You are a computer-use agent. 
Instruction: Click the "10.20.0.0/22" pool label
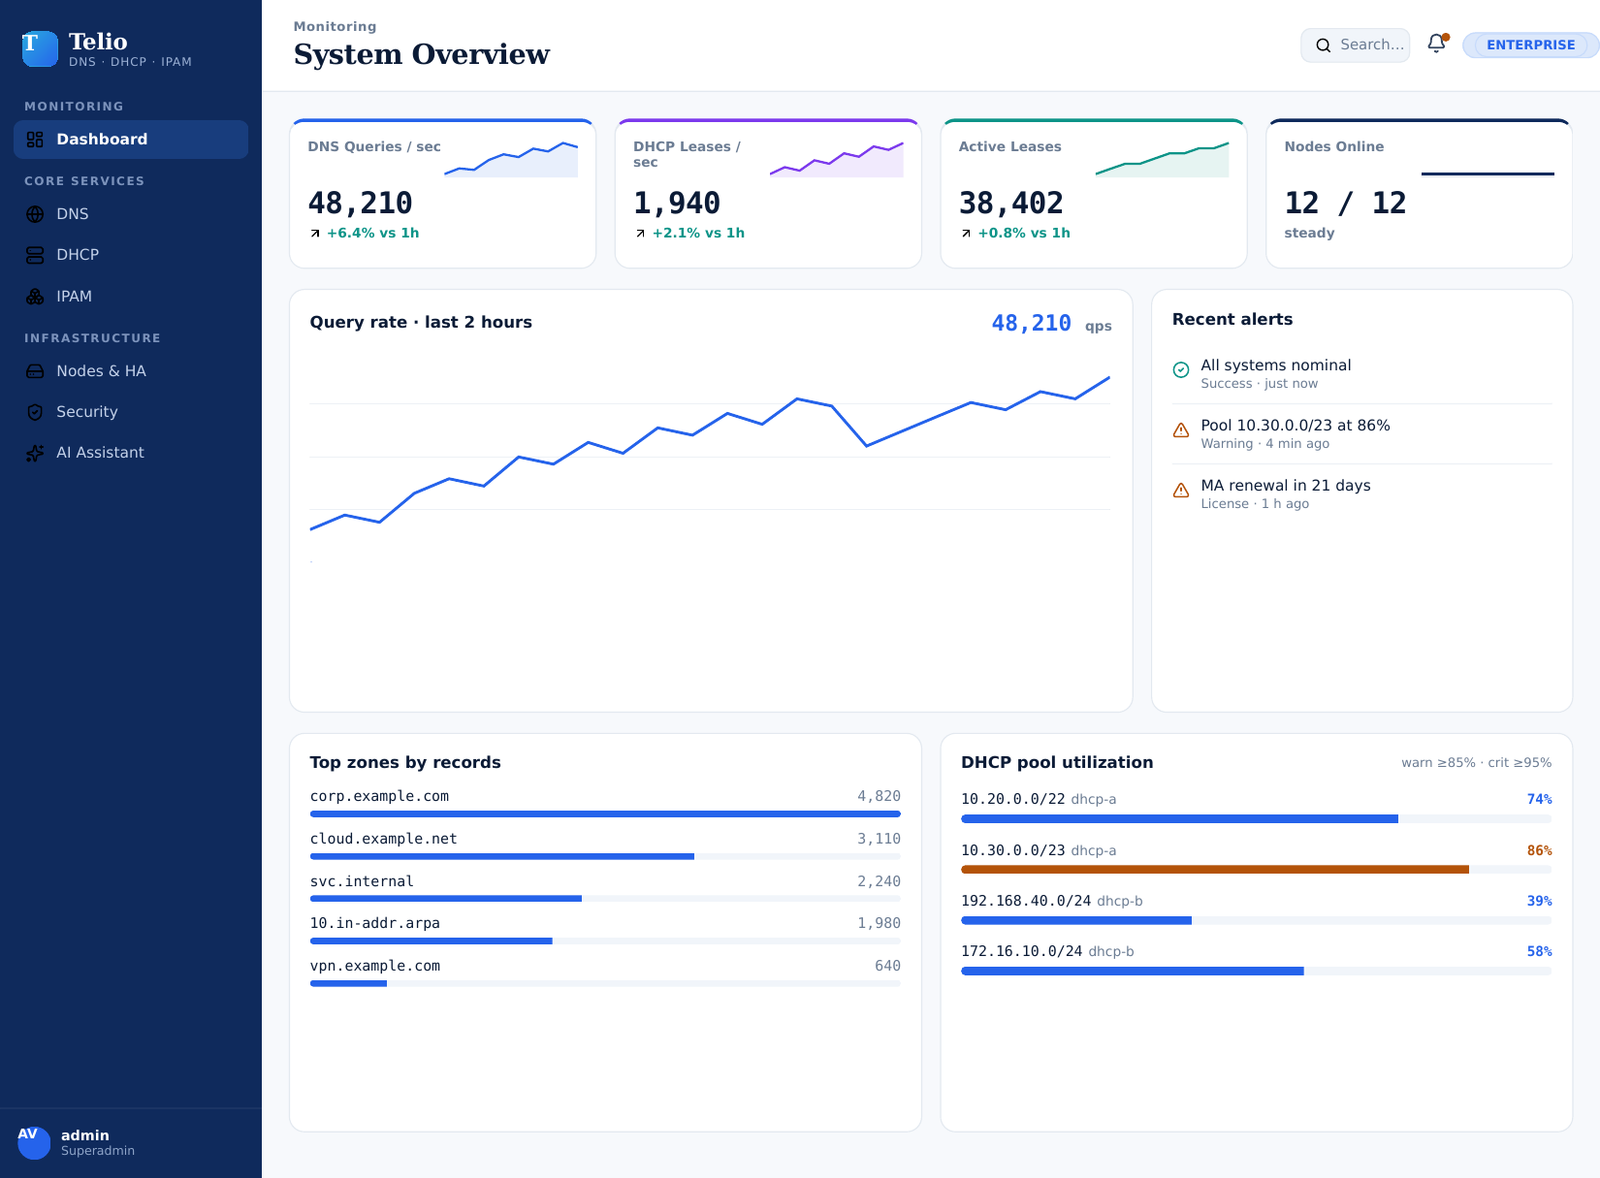pos(1013,799)
